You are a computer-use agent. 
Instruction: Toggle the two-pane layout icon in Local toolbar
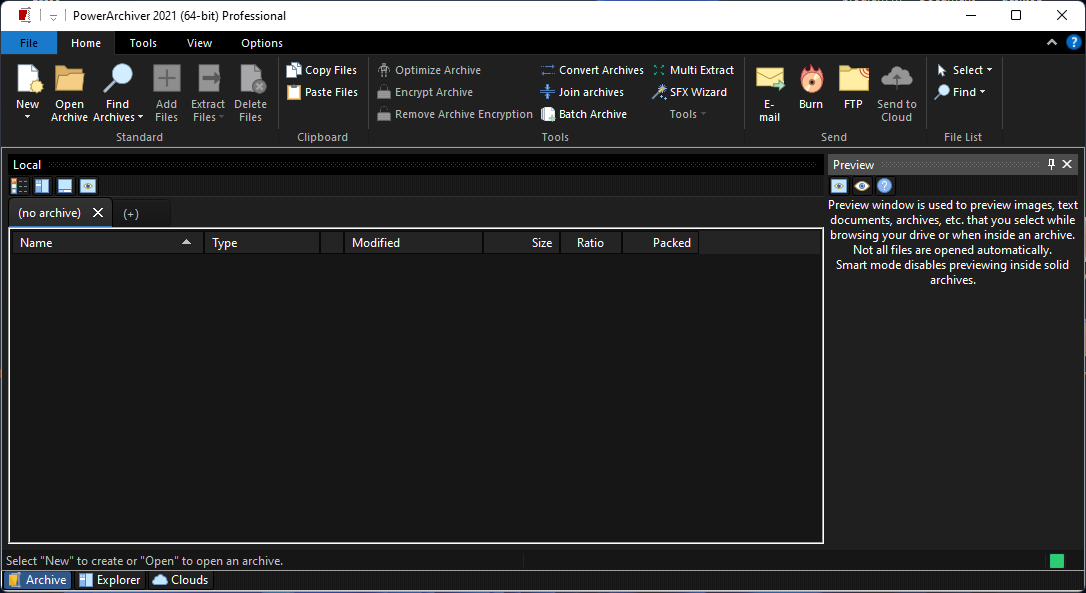coord(42,186)
